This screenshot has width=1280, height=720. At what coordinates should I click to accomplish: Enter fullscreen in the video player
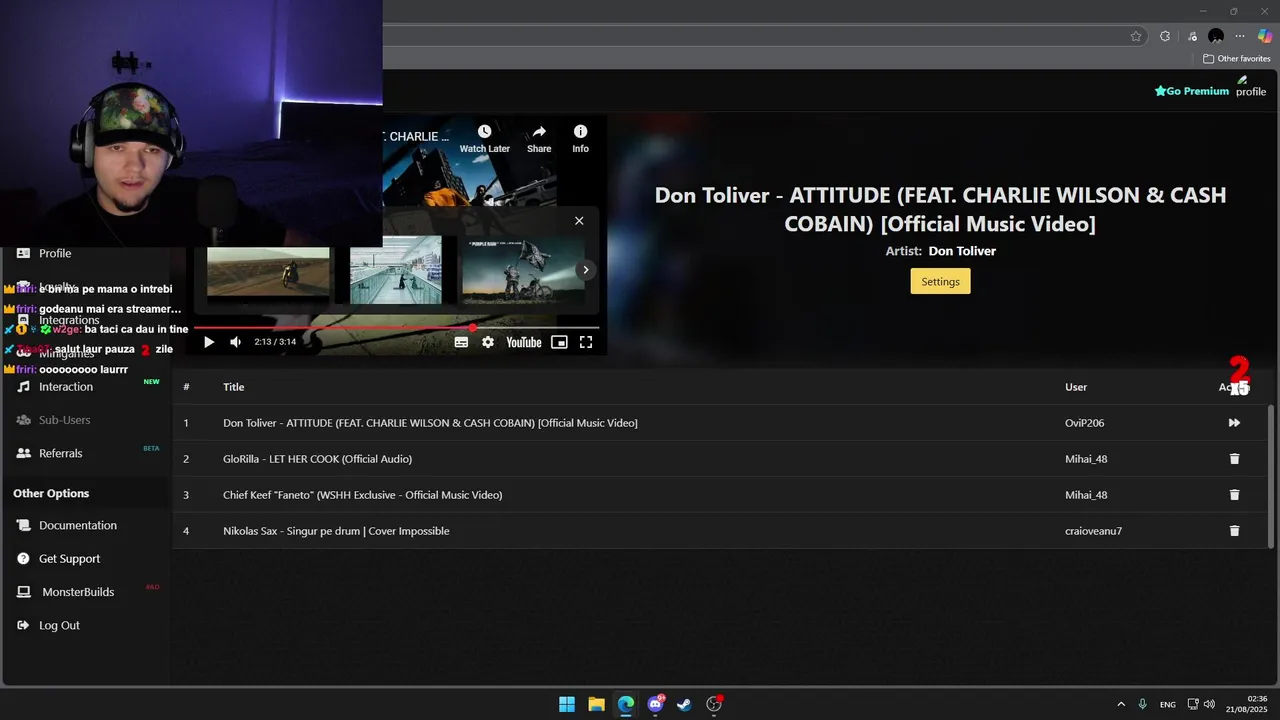click(586, 342)
